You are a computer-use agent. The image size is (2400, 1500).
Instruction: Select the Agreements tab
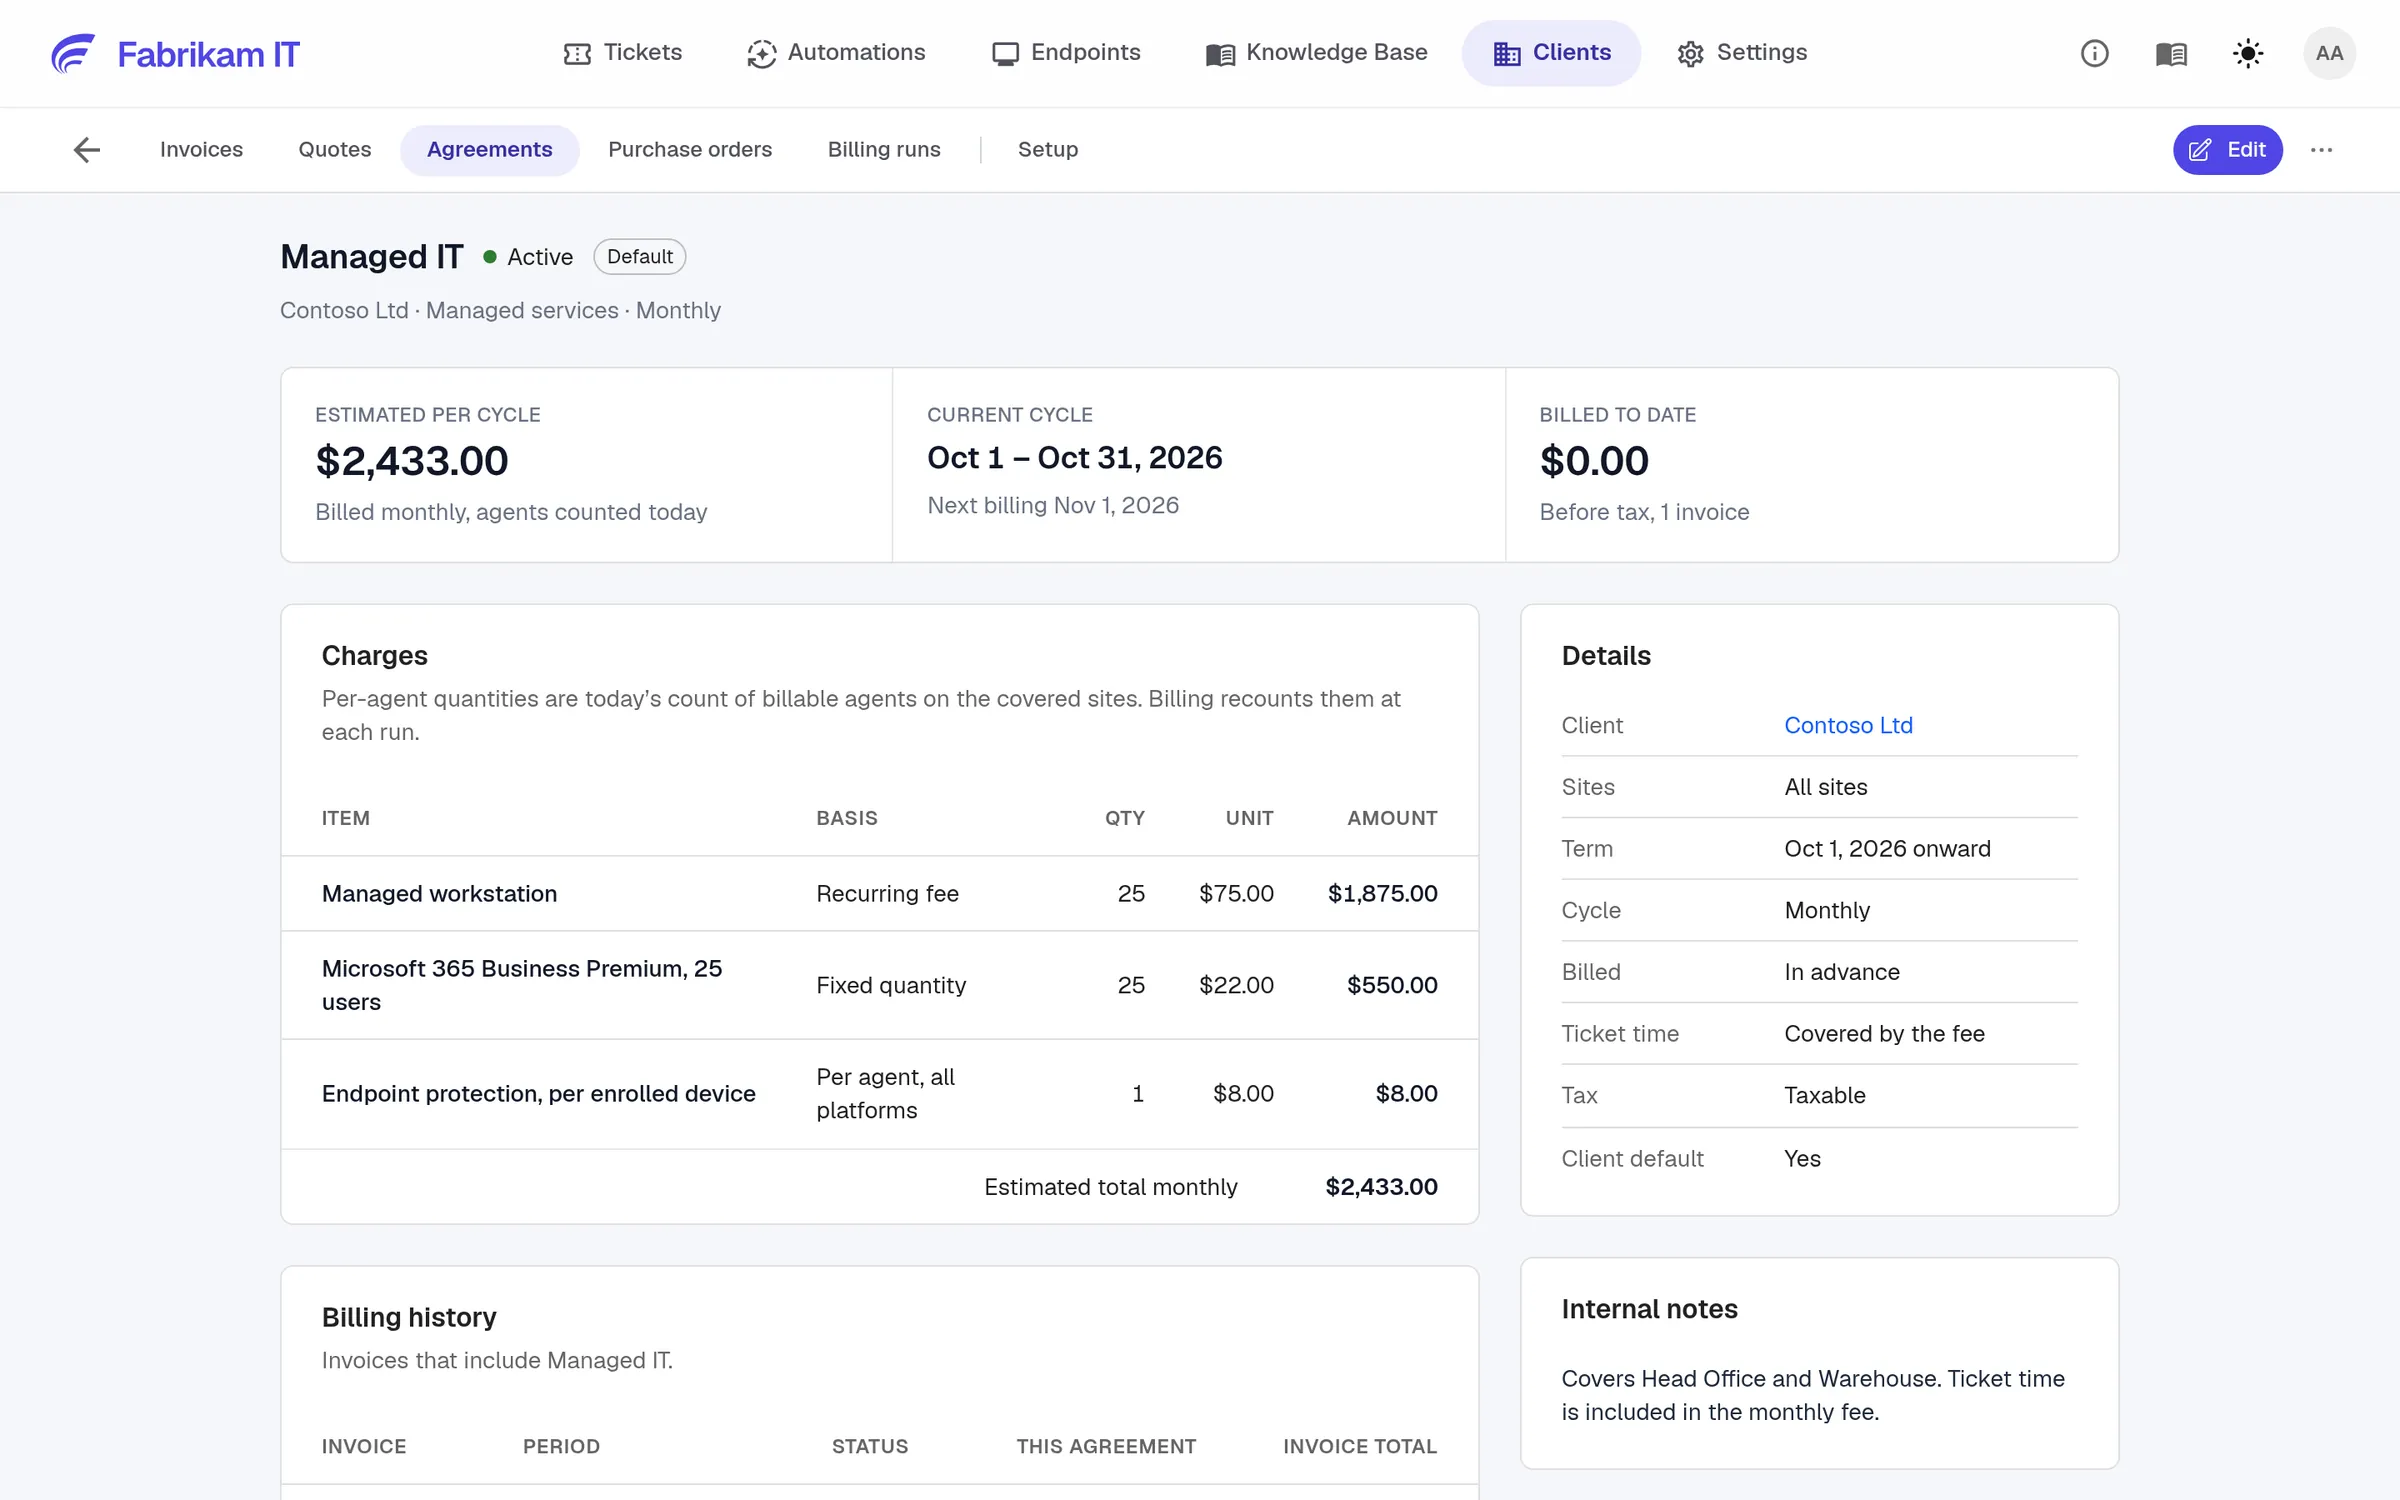point(489,150)
